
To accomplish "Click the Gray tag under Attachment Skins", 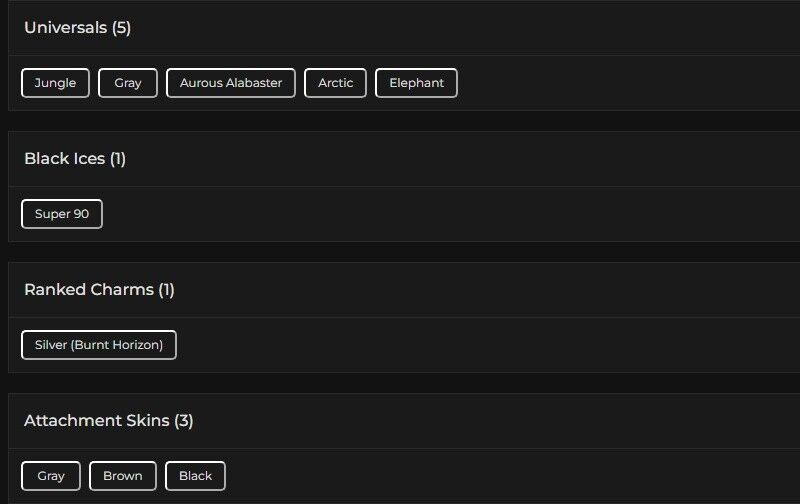I will click(51, 476).
